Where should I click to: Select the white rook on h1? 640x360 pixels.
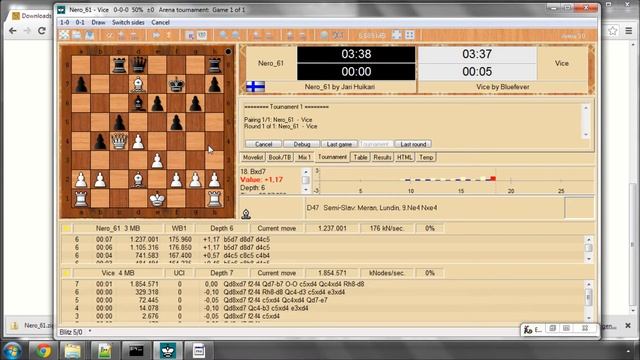(x=214, y=199)
